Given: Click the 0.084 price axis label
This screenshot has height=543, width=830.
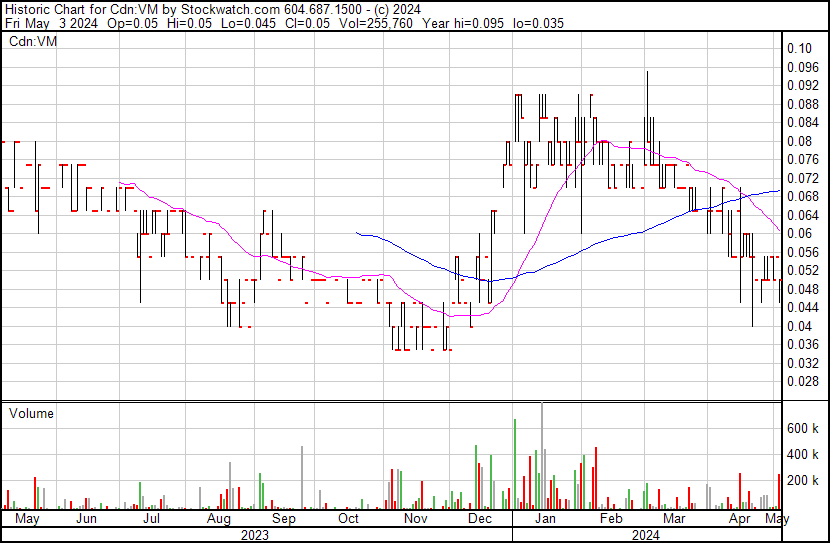Looking at the screenshot, I should 803,123.
